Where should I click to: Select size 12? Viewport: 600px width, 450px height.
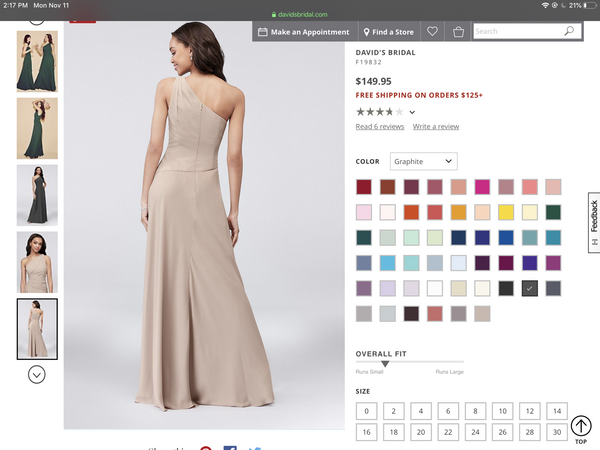click(x=530, y=411)
